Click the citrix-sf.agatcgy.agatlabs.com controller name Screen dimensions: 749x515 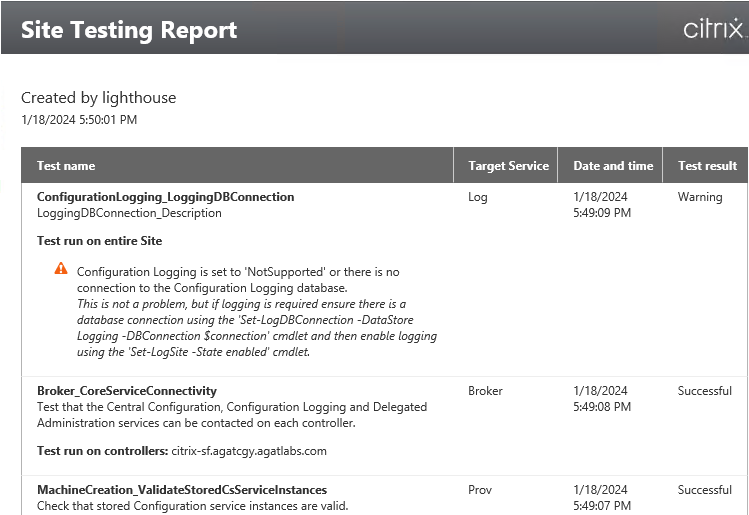[x=249, y=451]
